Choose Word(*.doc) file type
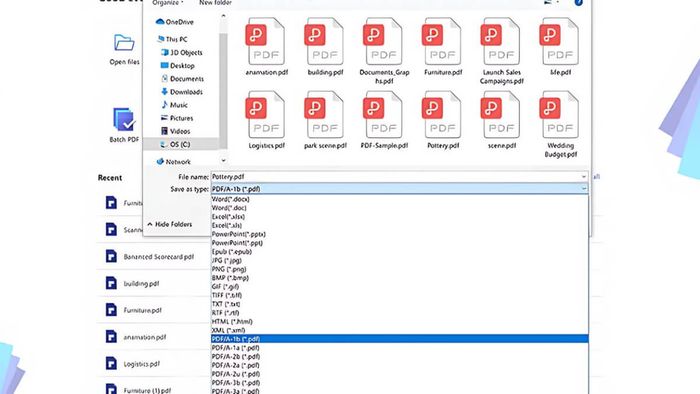 (400, 208)
